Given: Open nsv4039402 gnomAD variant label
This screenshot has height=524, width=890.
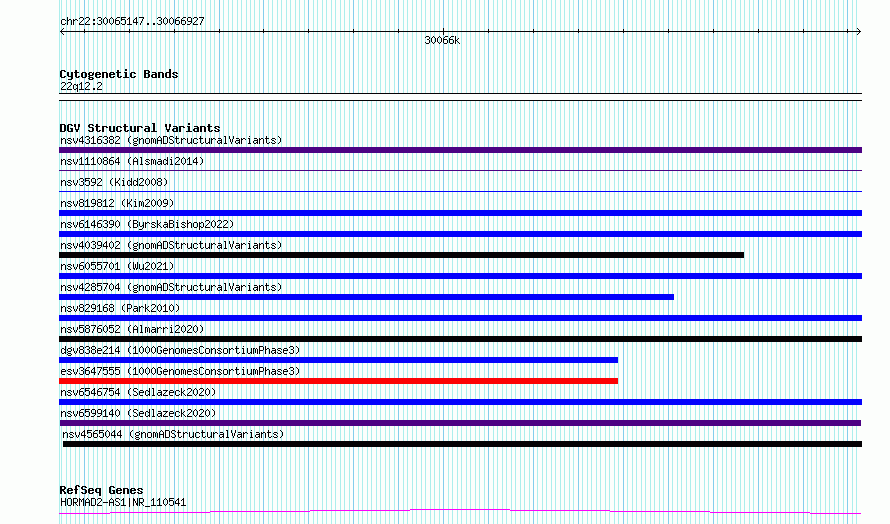Looking at the screenshot, I should [x=171, y=245].
